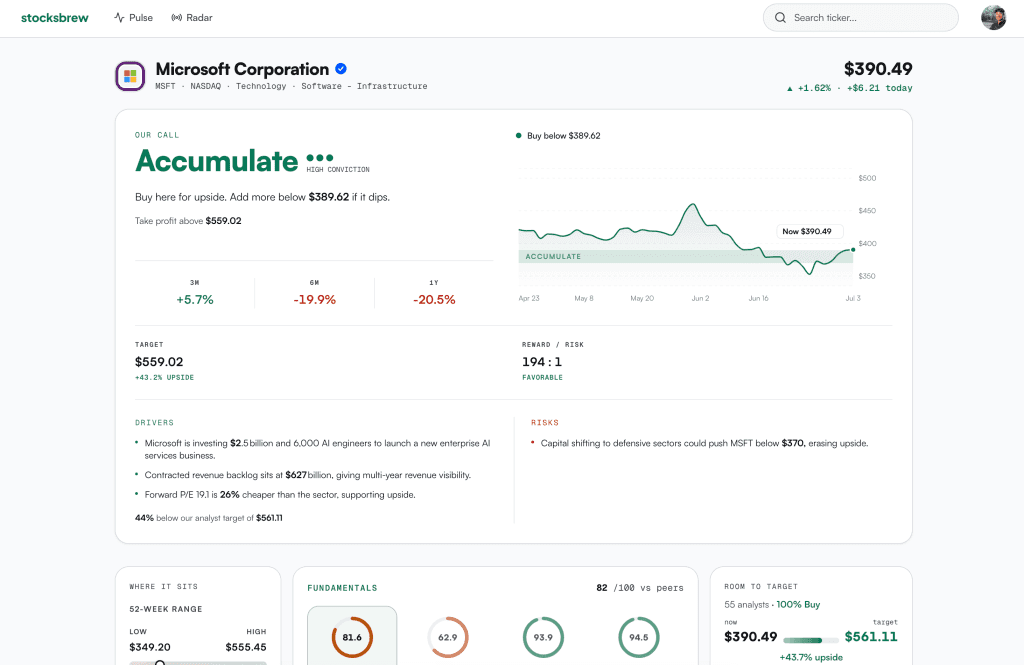Click the search magnifier icon

tap(780, 18)
